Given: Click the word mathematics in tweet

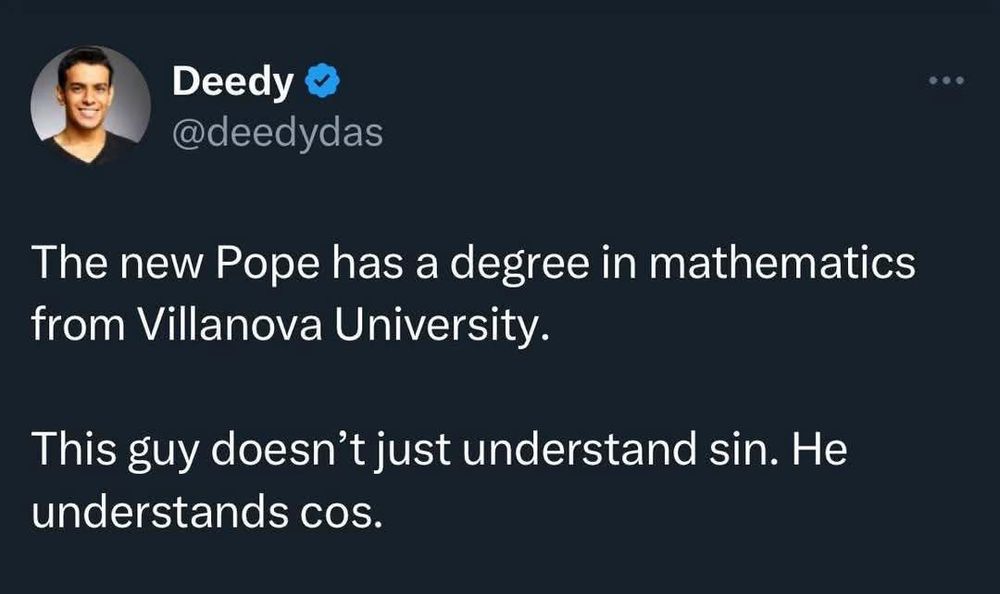Looking at the screenshot, I should click(783, 264).
